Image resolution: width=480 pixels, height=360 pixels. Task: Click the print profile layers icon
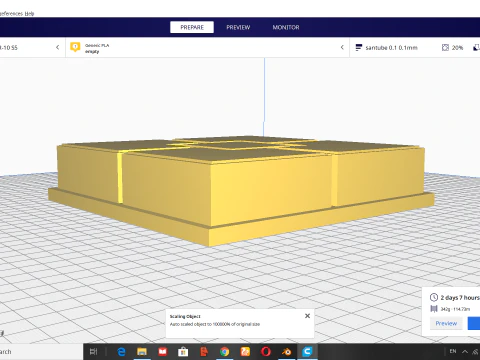pyautogui.click(x=359, y=48)
